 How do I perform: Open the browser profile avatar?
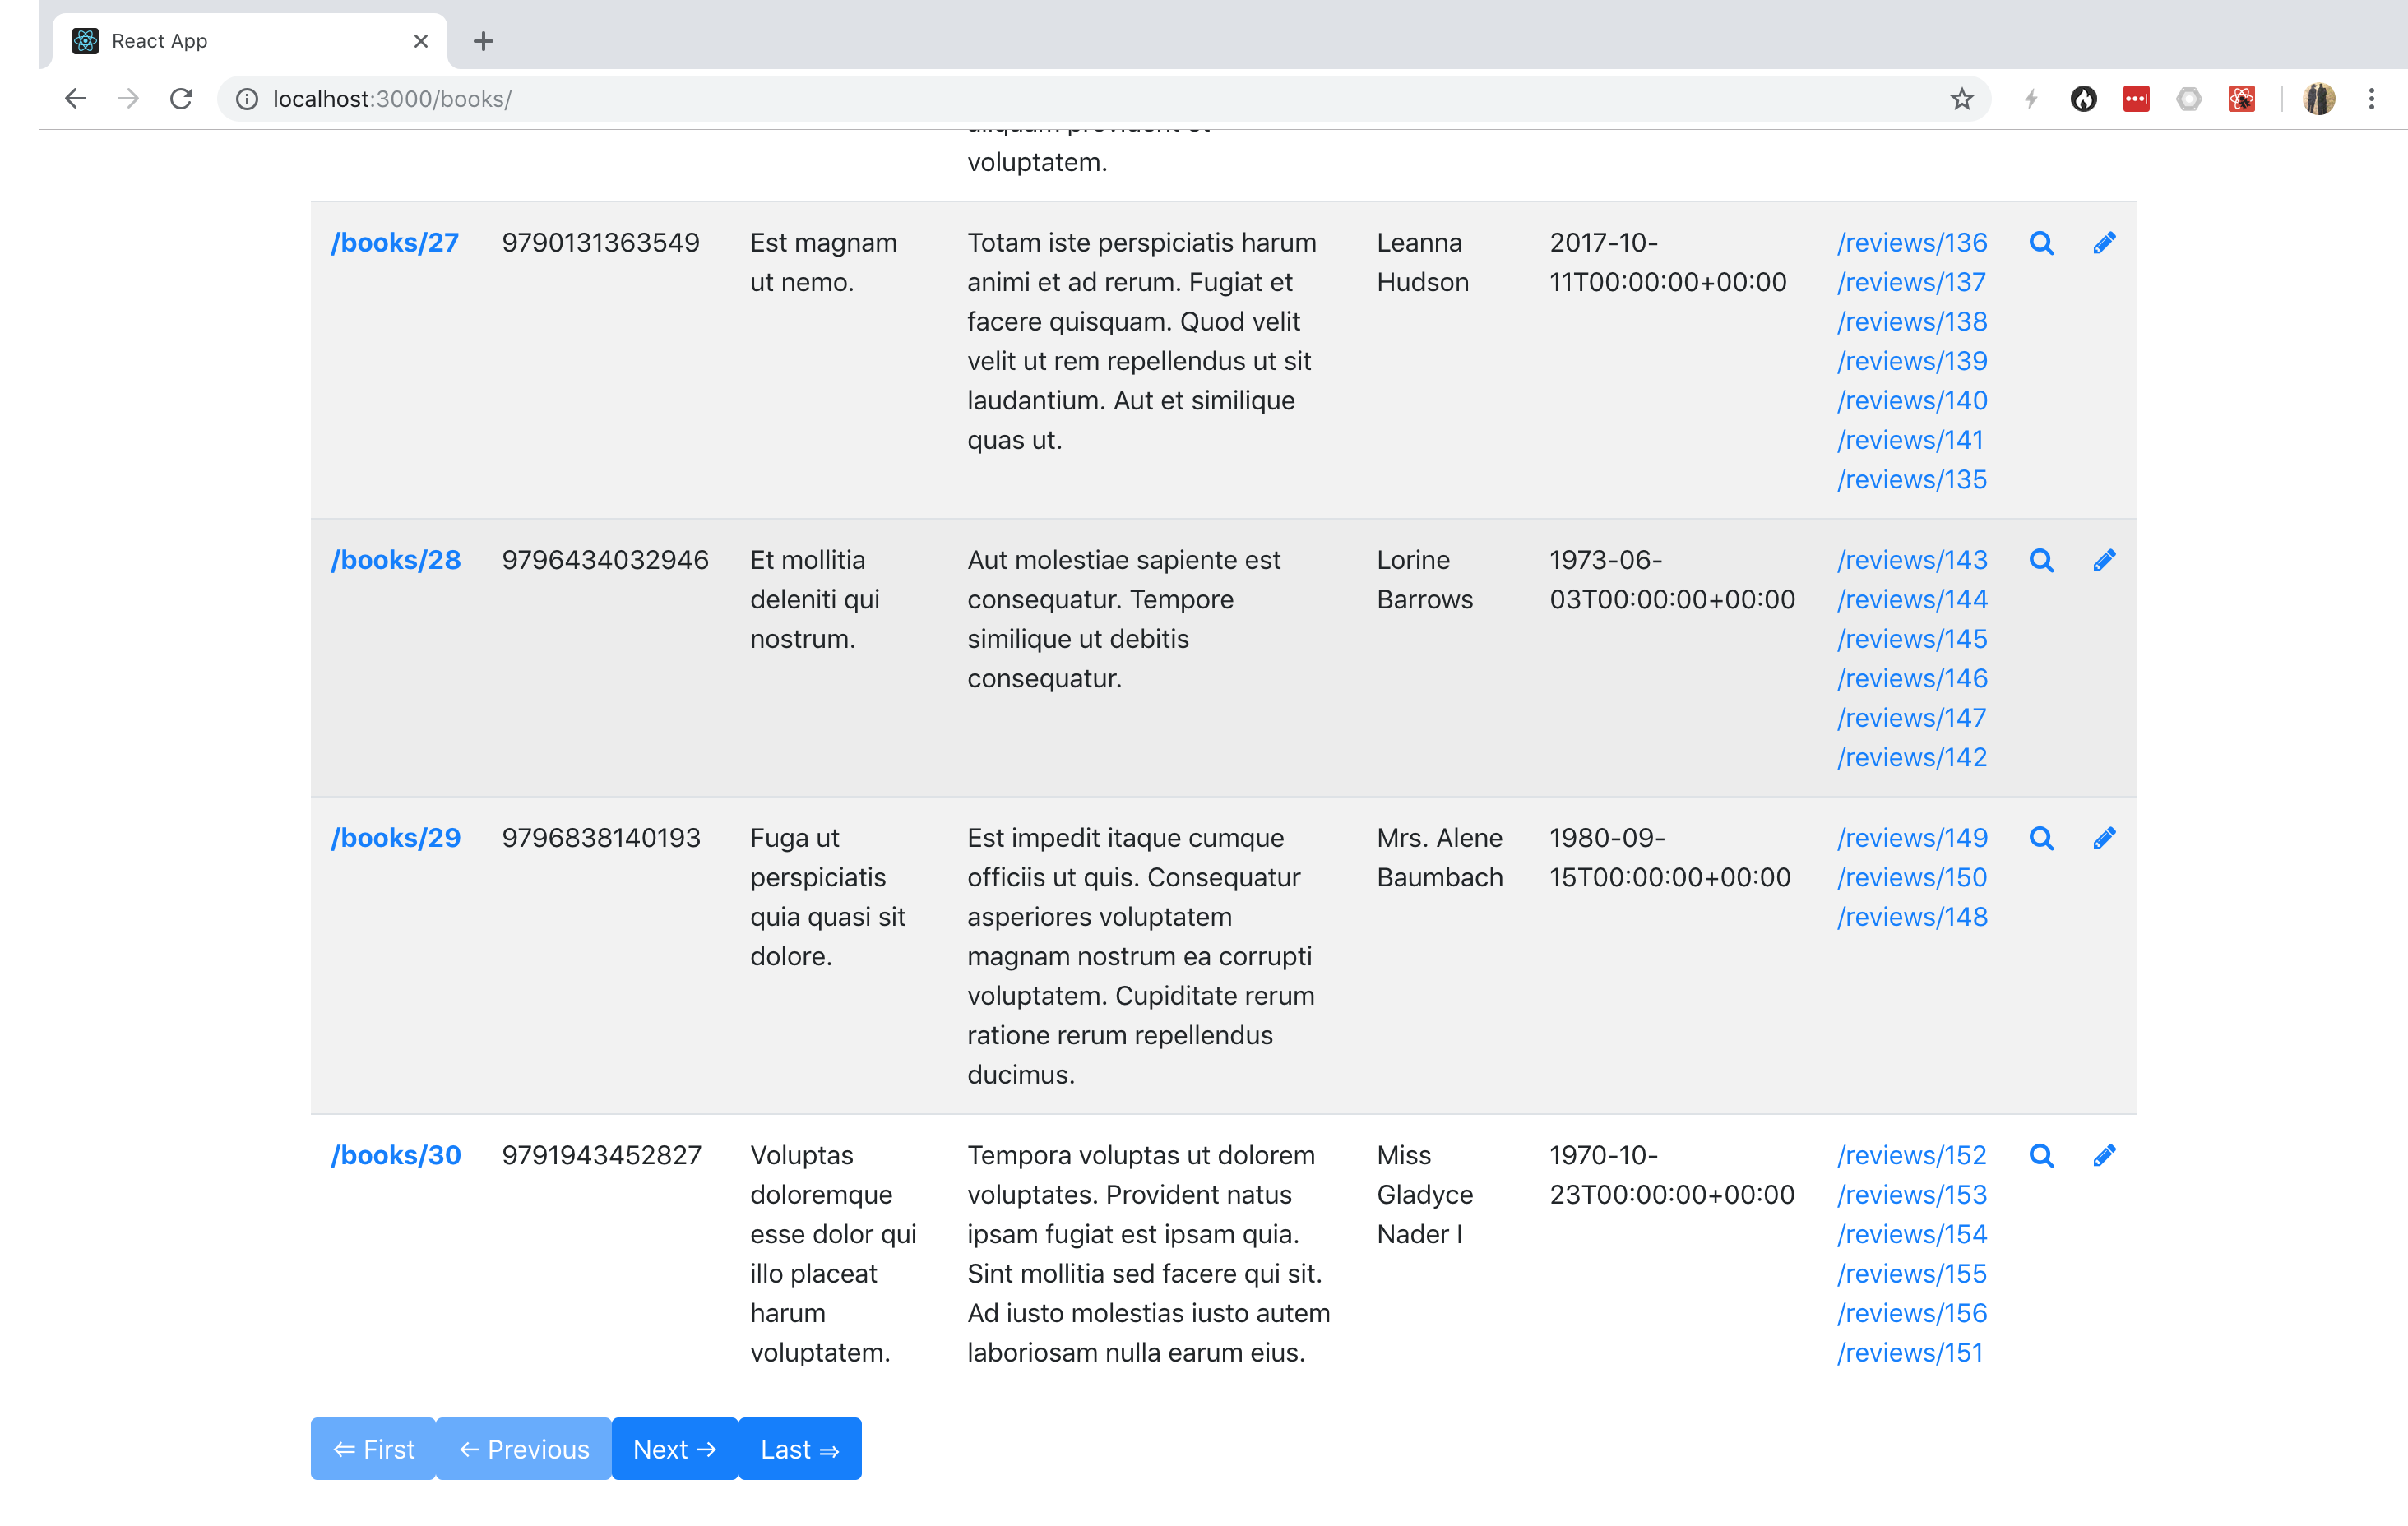(2319, 99)
